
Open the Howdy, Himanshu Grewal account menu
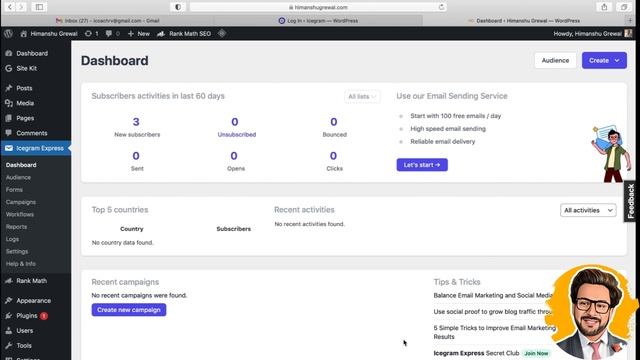pyautogui.click(x=592, y=34)
